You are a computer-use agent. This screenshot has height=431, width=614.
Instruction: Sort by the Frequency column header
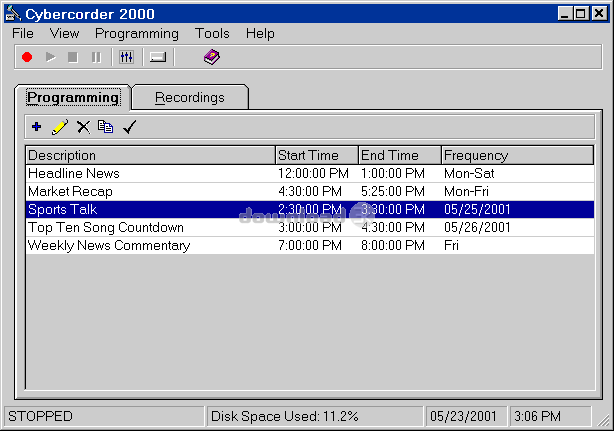517,155
